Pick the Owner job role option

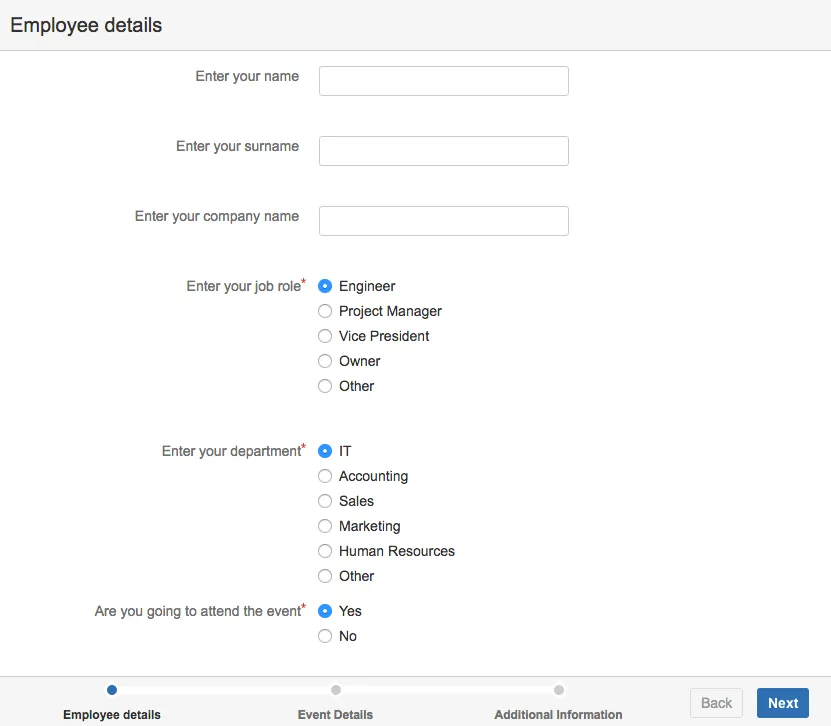325,361
